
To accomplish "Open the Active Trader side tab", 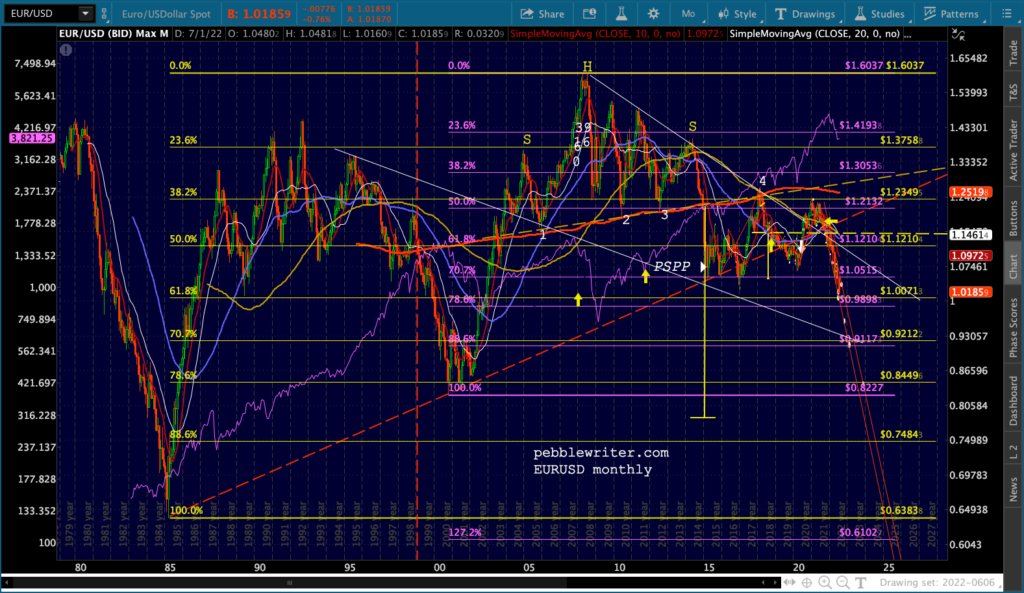I will click(x=1014, y=150).
